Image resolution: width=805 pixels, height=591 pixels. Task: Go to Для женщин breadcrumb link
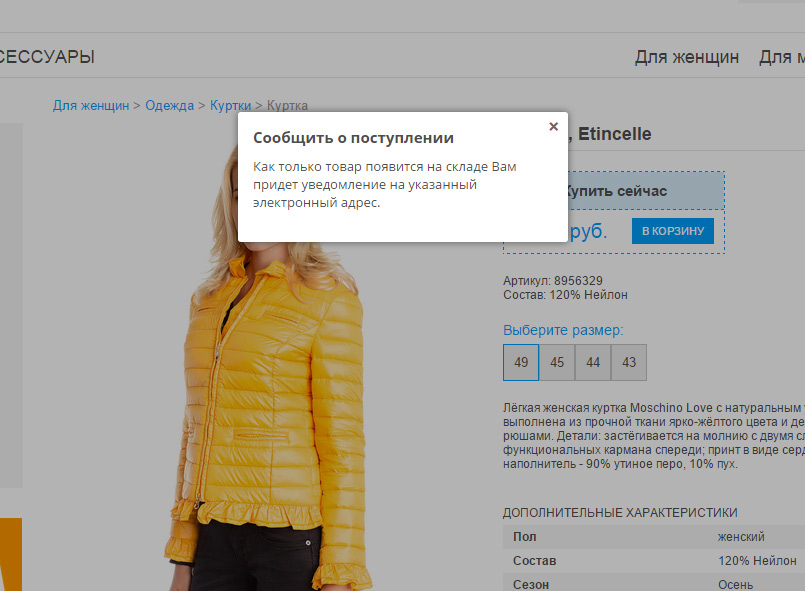click(91, 105)
